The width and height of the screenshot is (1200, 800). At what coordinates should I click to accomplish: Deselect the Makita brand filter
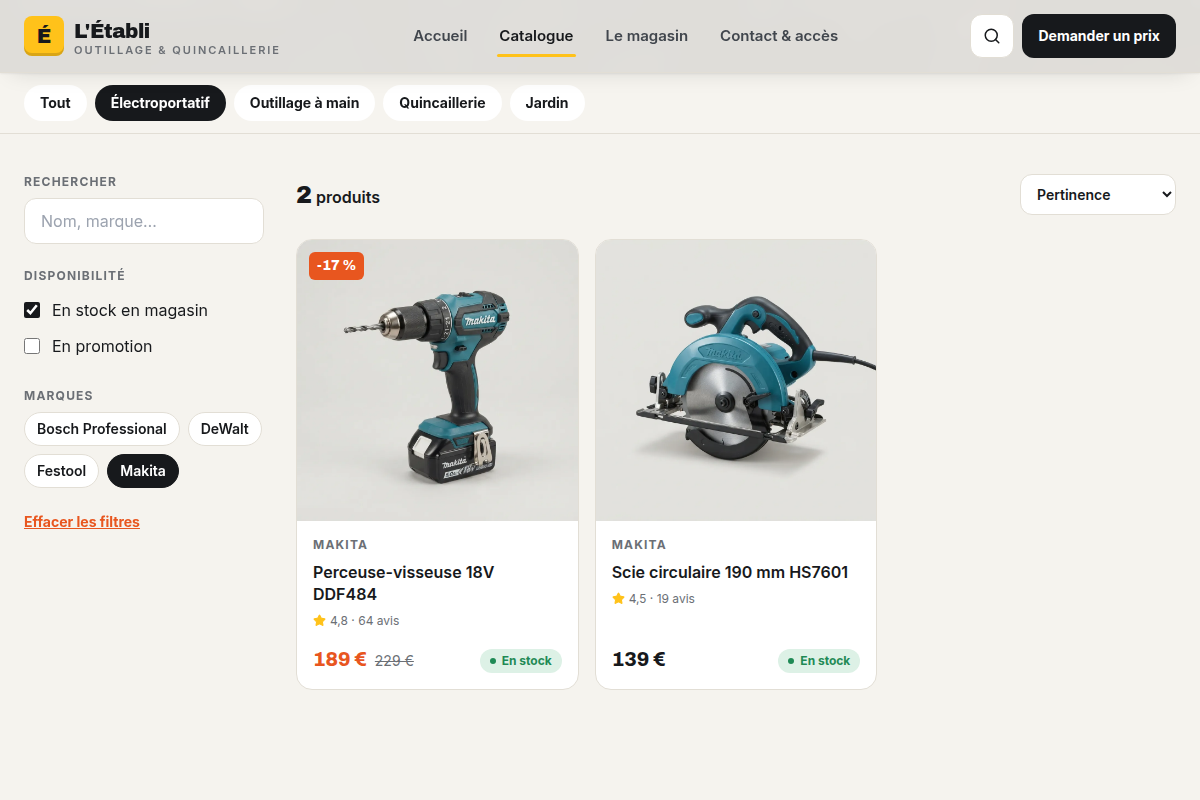[x=143, y=471]
